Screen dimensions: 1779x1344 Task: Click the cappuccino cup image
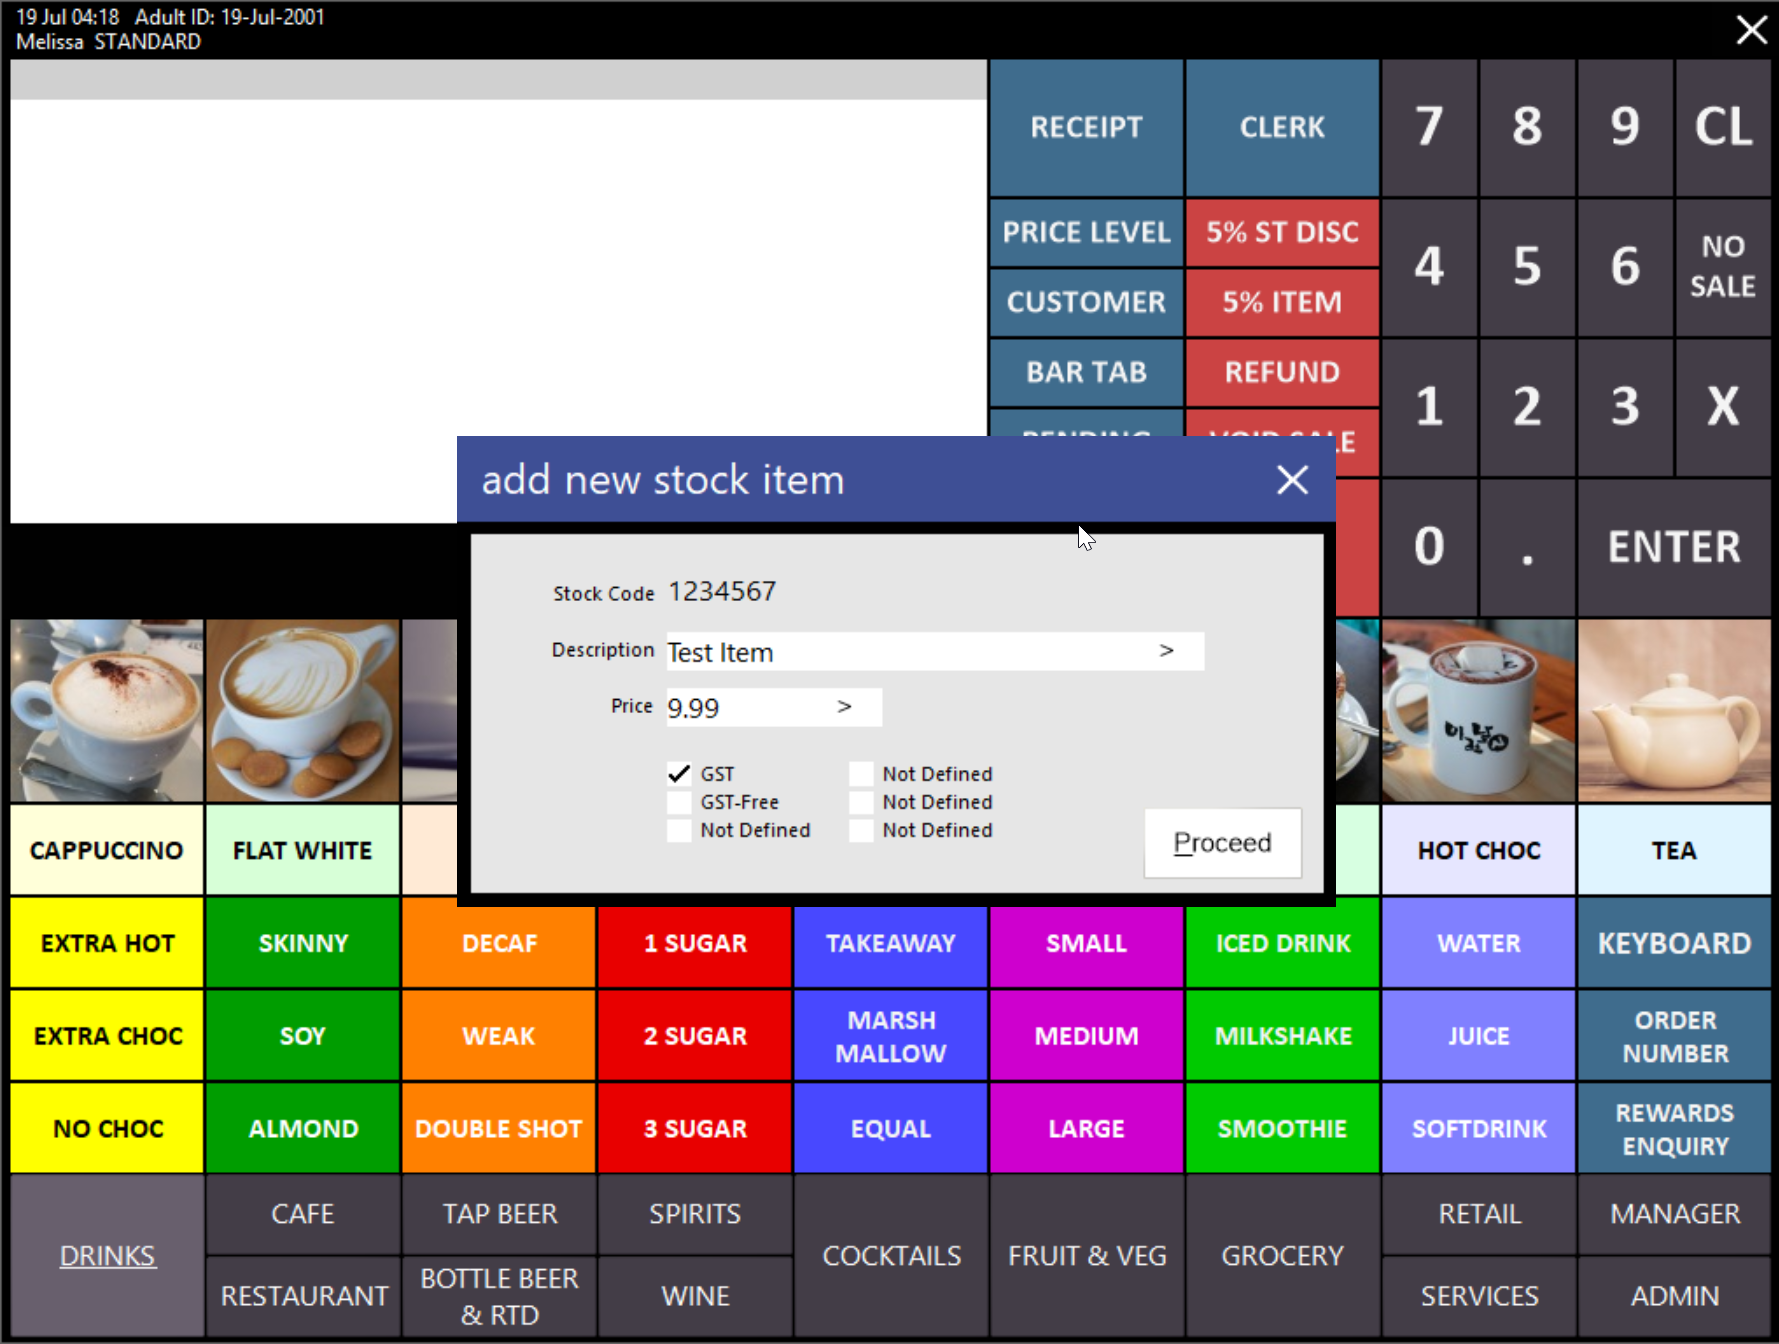click(x=107, y=710)
